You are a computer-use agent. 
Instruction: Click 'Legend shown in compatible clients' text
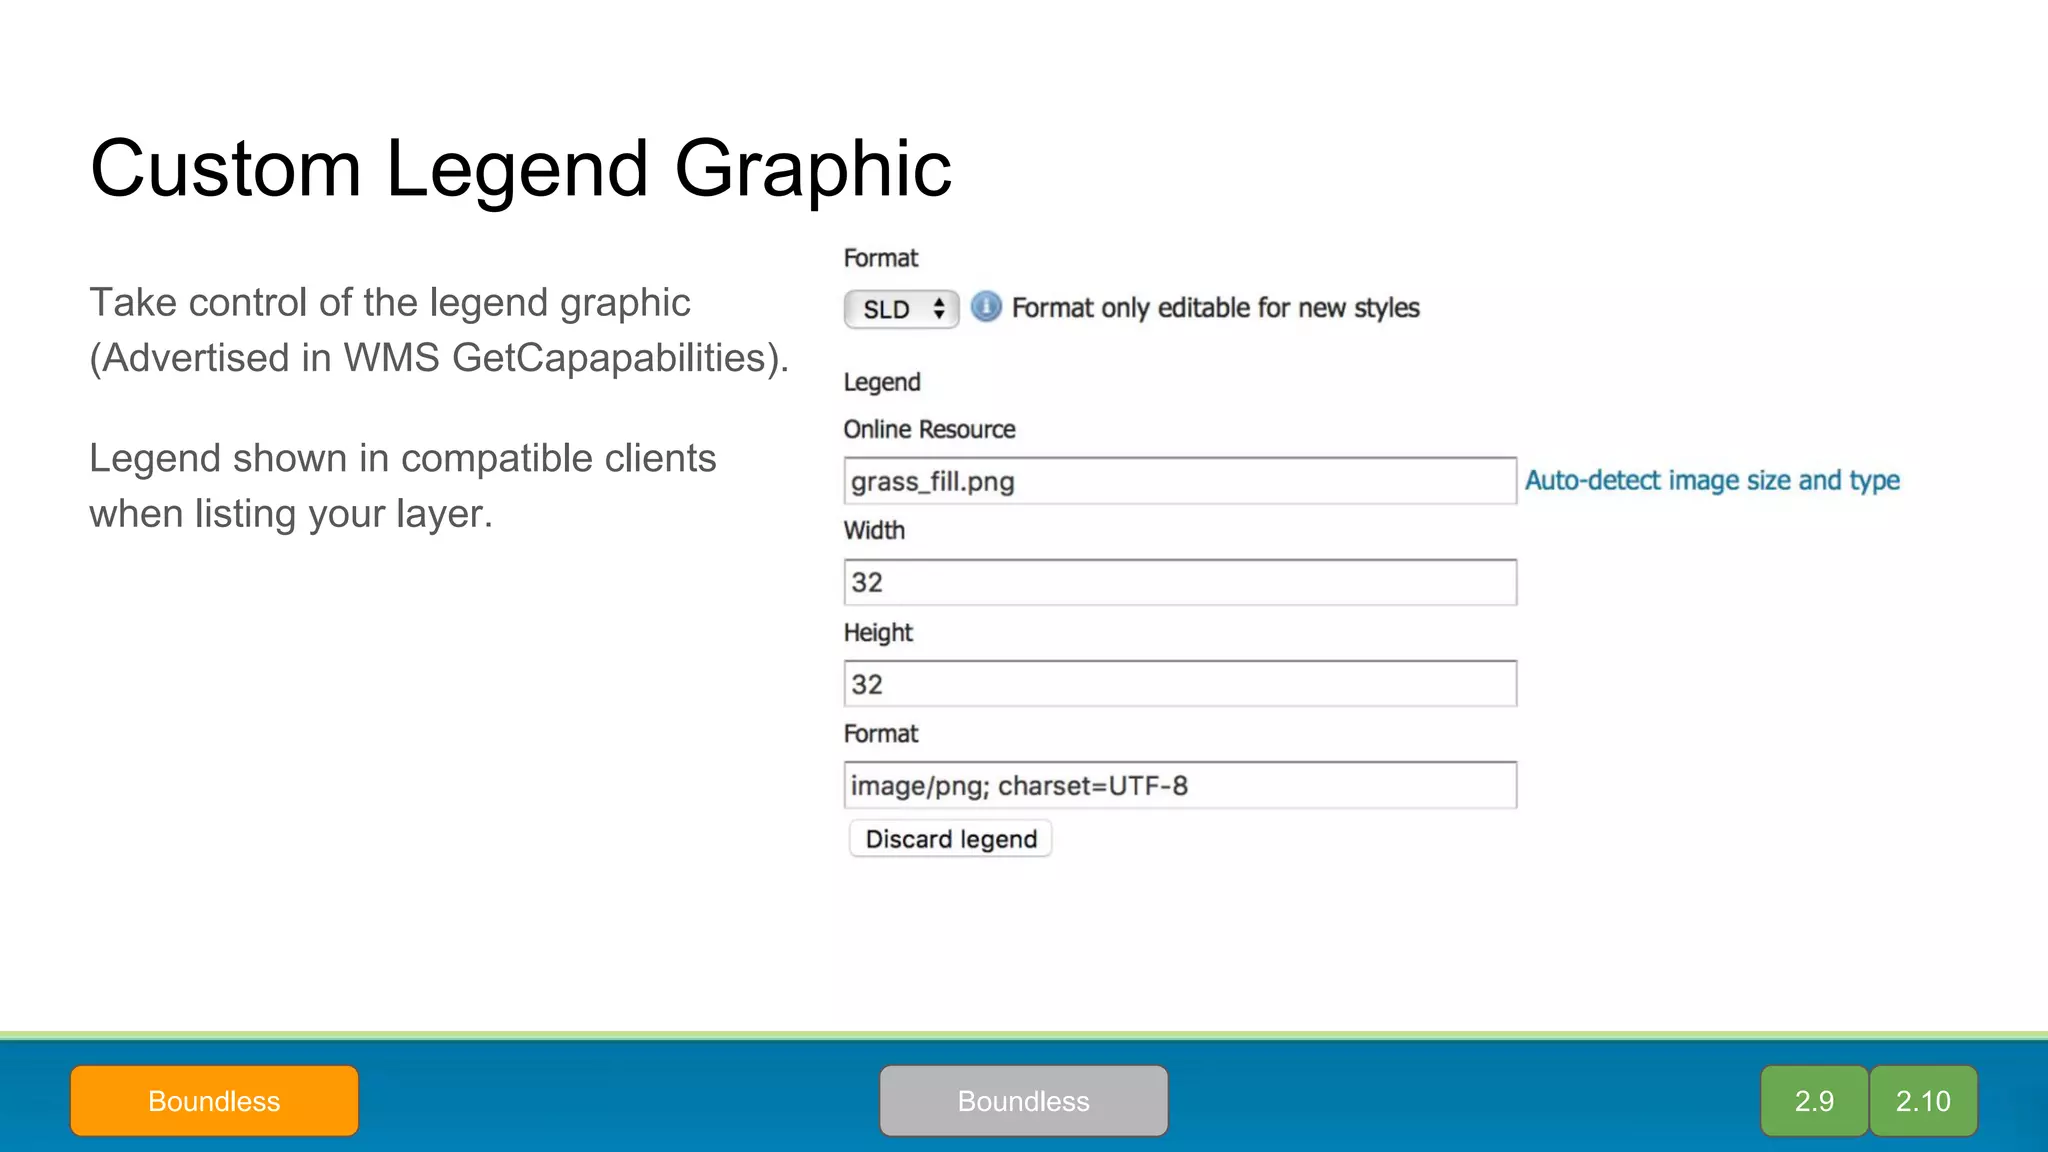(x=403, y=459)
